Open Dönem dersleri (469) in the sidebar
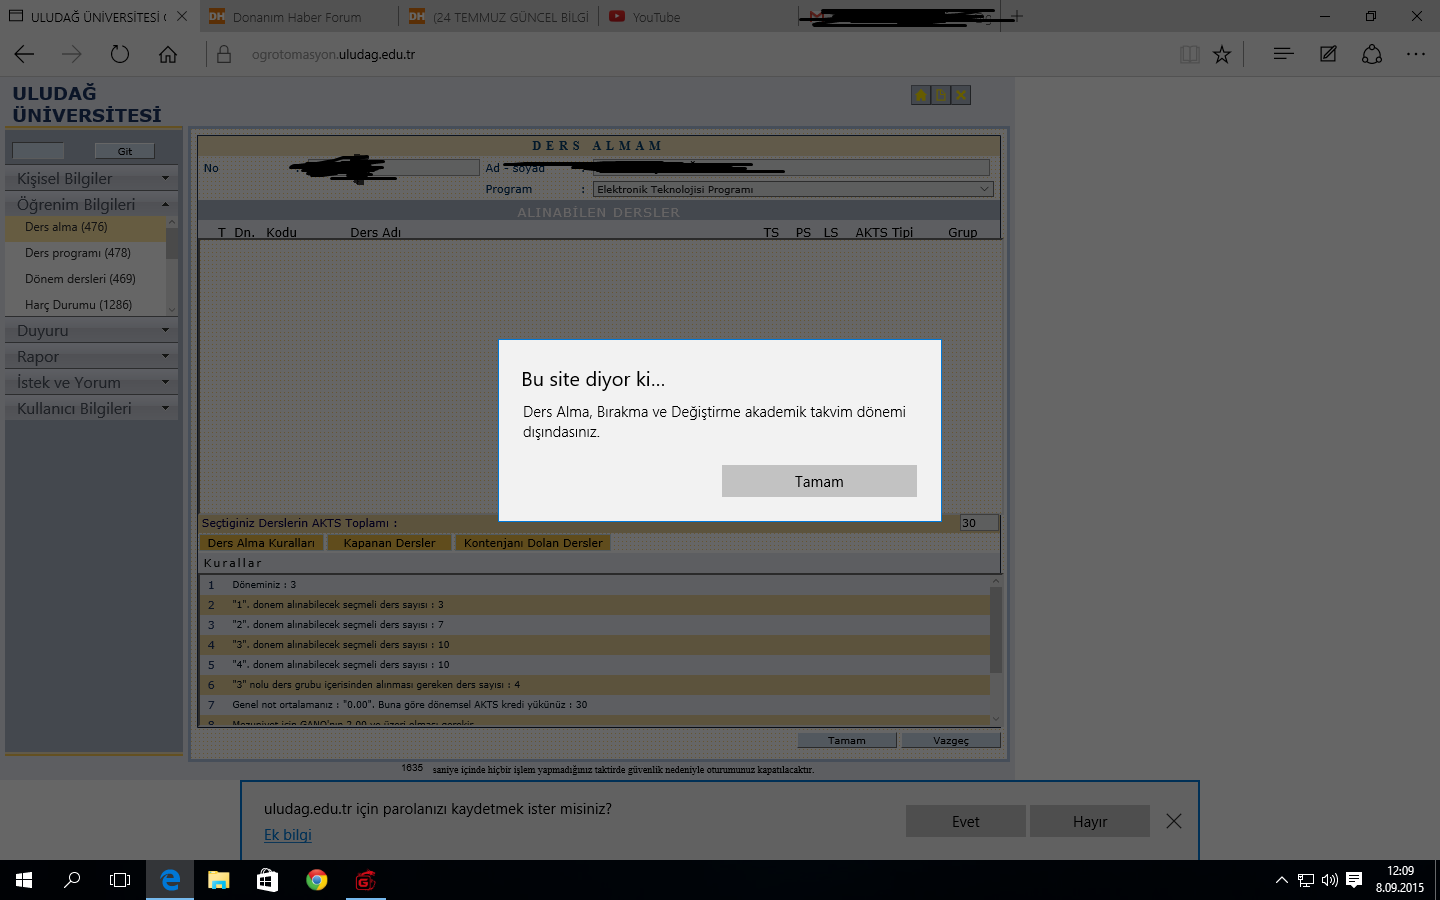 (86, 279)
